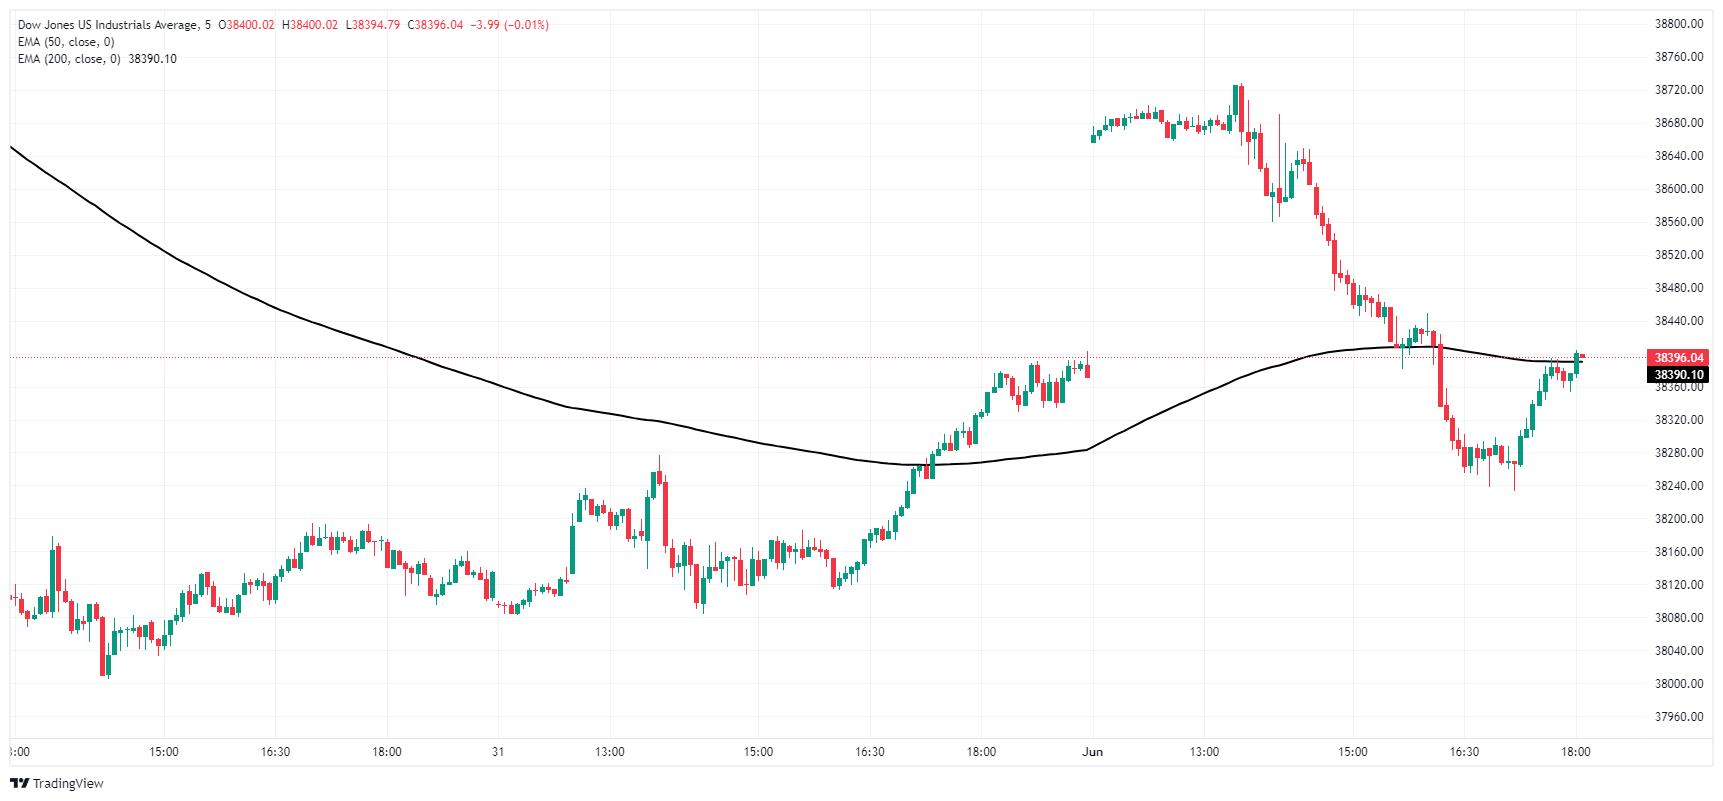Click the Dow Jones US Industrials Average title
Image resolution: width=1723 pixels, height=801 pixels.
pos(107,25)
